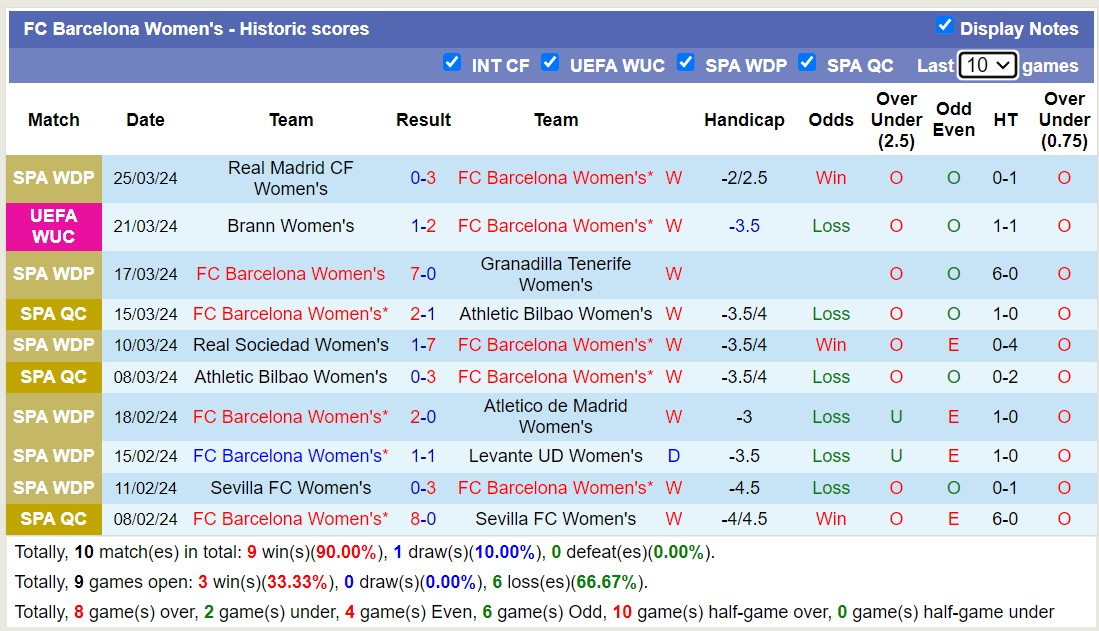
Task: Open Levante UD Women's team page
Action: point(556,456)
